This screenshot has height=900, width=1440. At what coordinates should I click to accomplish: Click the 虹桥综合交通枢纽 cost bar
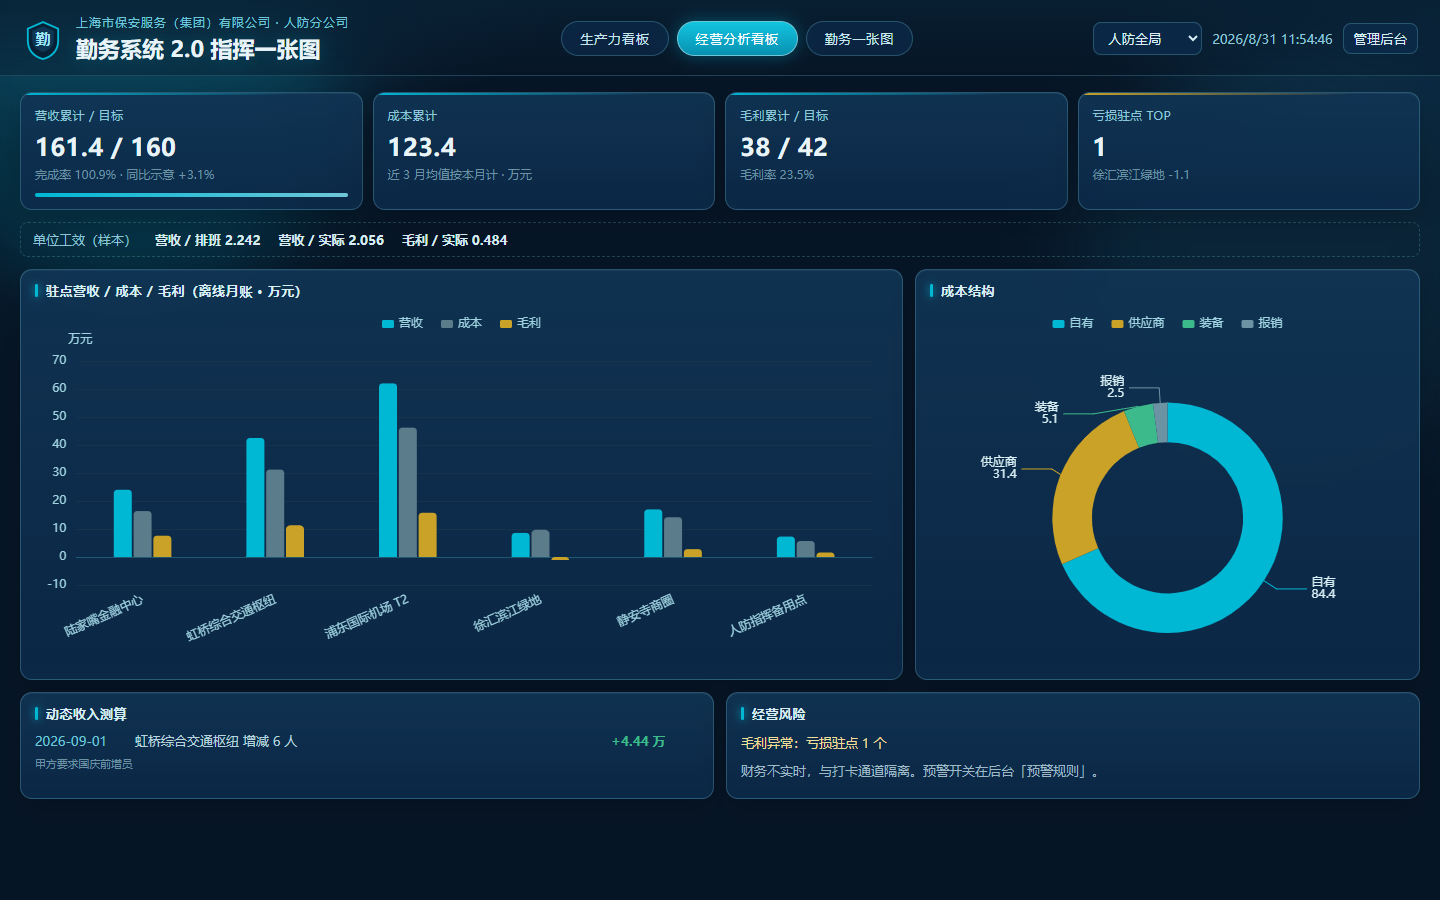pos(275,513)
